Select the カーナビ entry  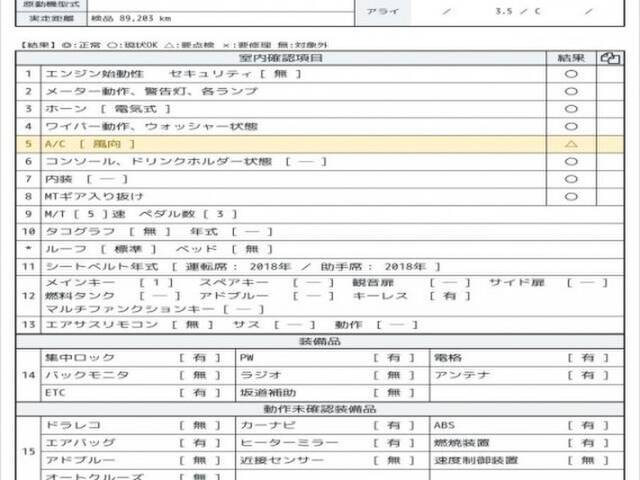(x=327, y=425)
